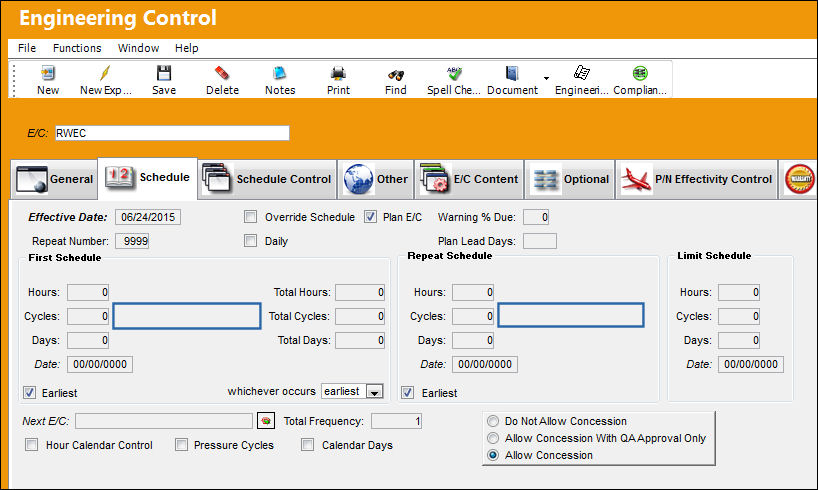The image size is (818, 490).
Task: Click the New toolbar icon
Action: (x=48, y=73)
